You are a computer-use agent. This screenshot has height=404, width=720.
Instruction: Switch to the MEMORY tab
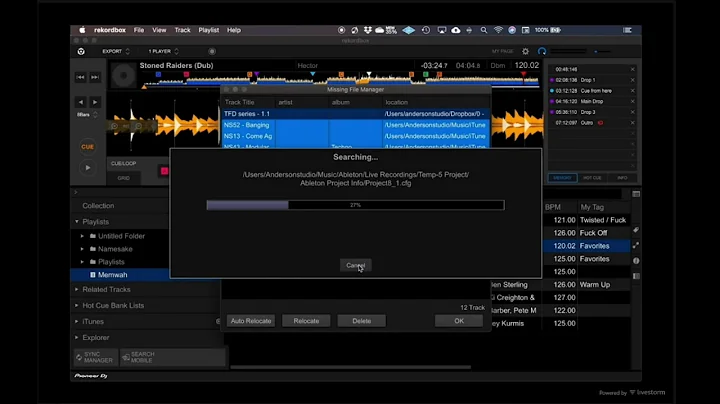point(562,178)
